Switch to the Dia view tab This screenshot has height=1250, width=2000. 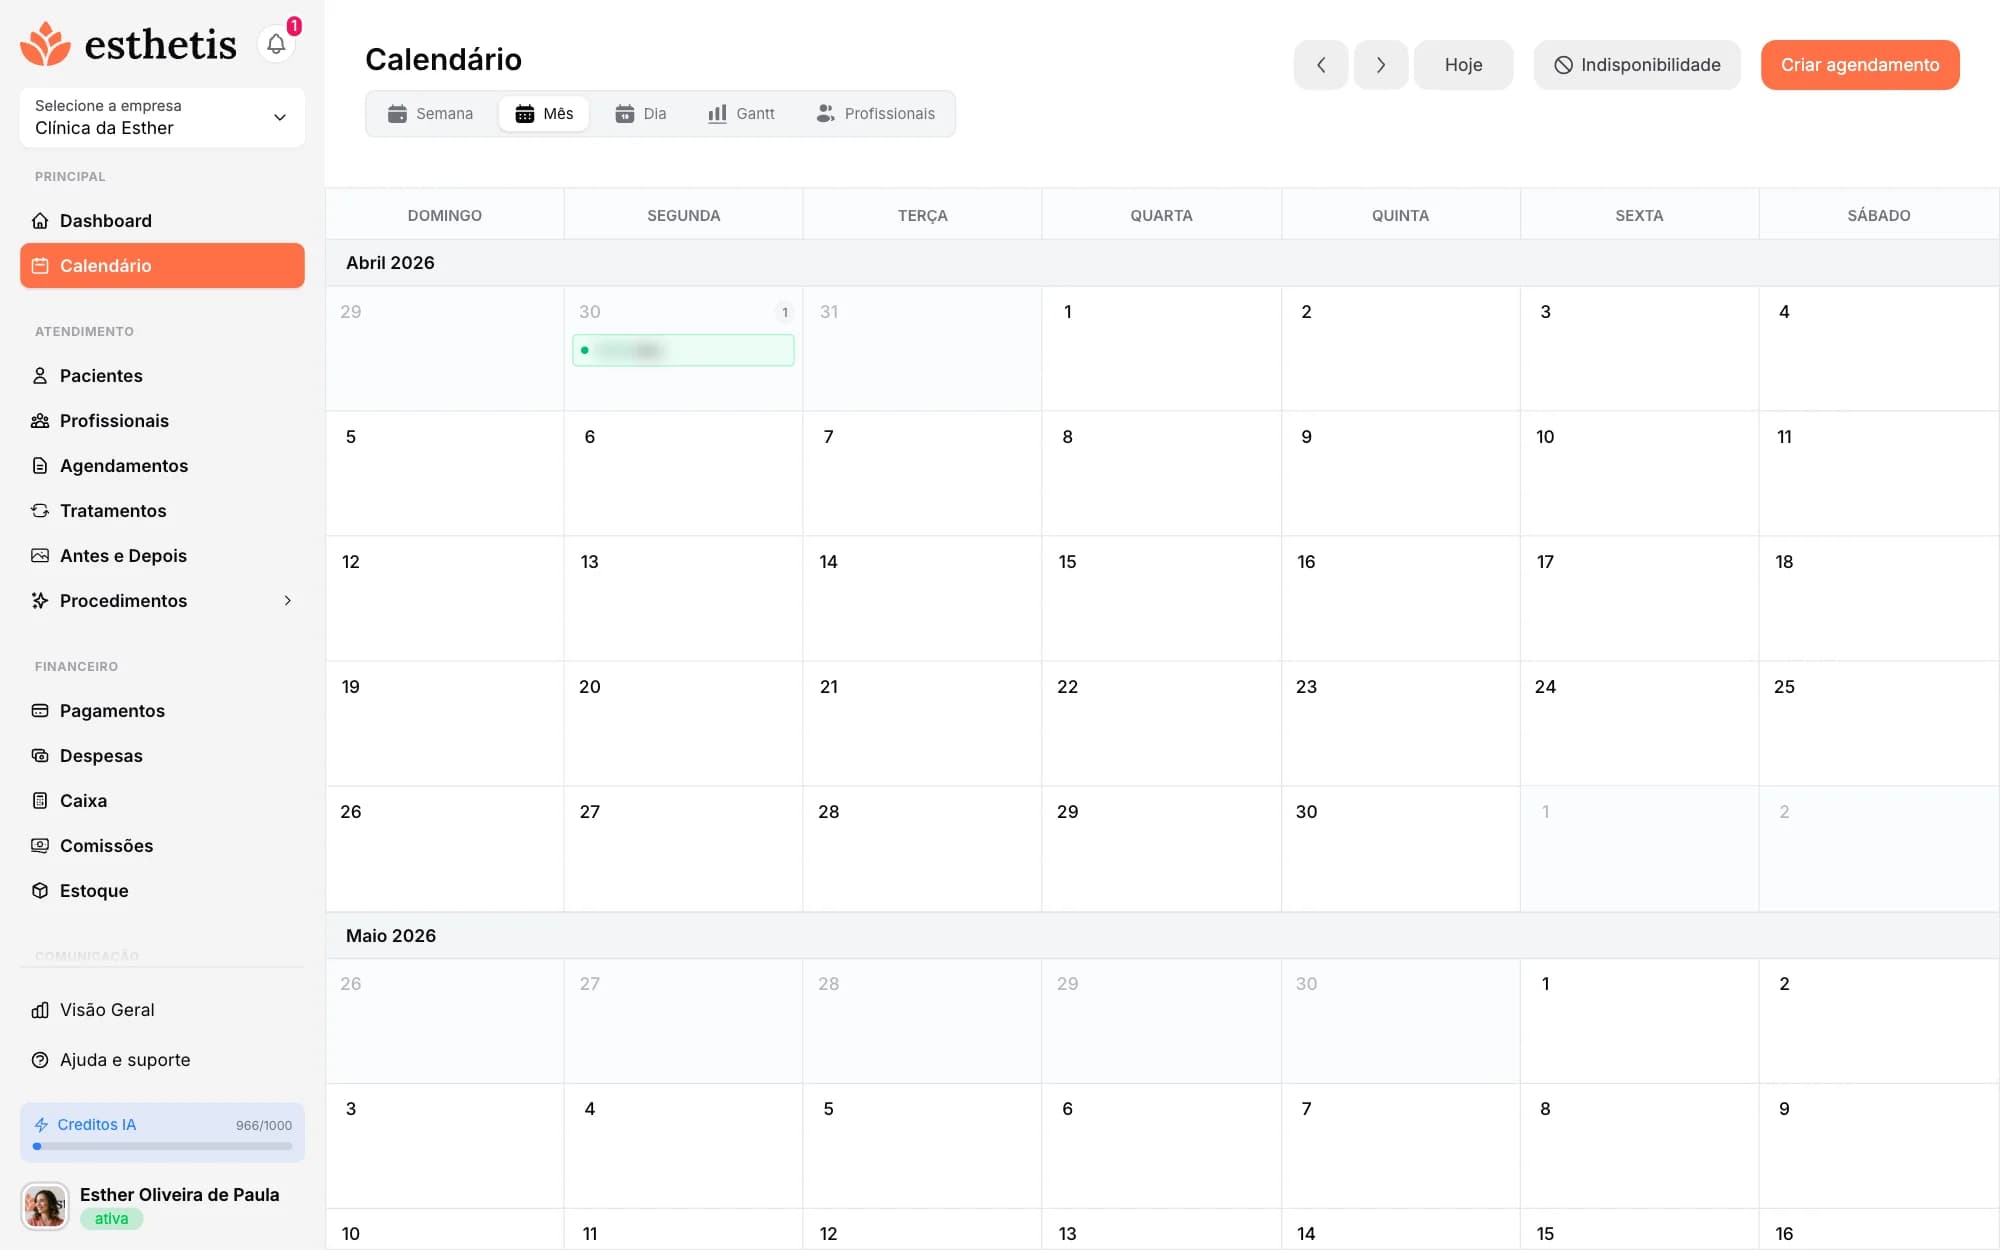641,114
